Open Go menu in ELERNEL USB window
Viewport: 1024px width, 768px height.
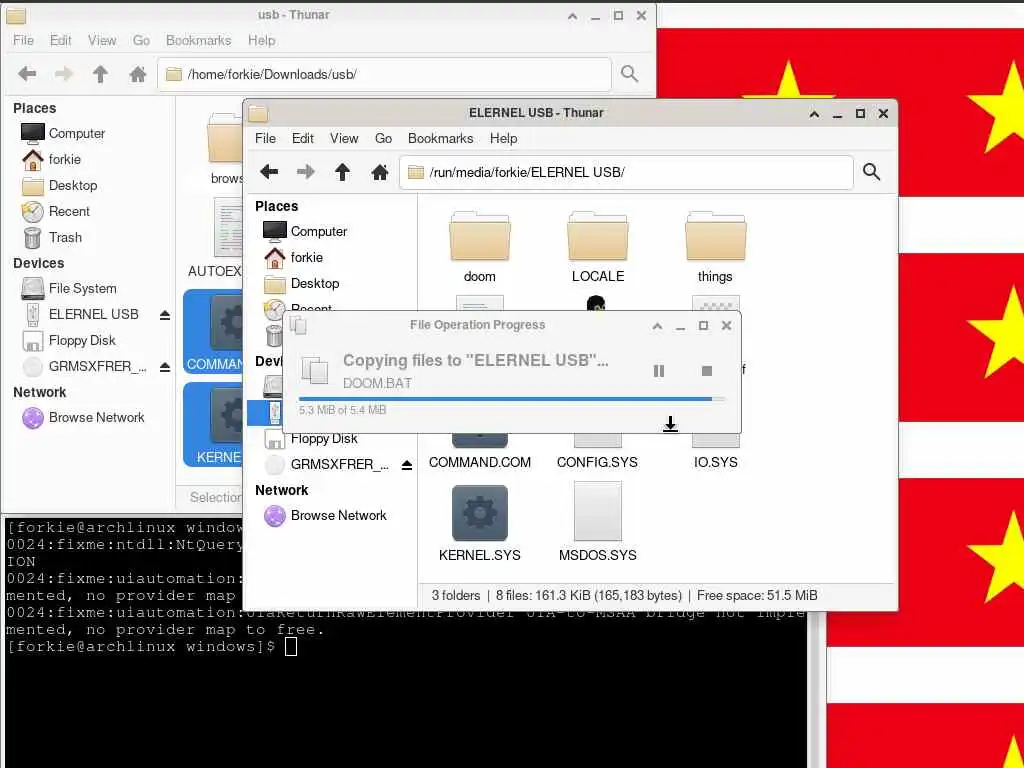pos(383,138)
